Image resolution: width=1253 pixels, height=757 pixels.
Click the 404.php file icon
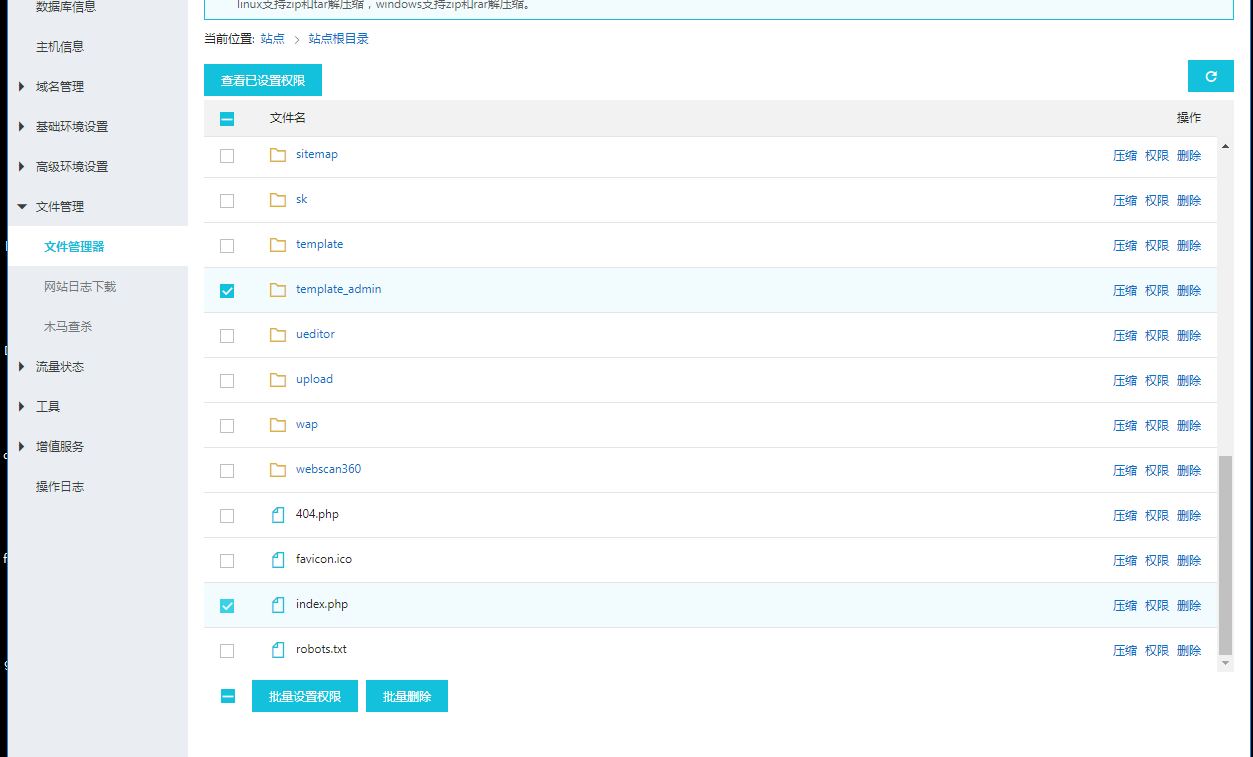pos(278,515)
